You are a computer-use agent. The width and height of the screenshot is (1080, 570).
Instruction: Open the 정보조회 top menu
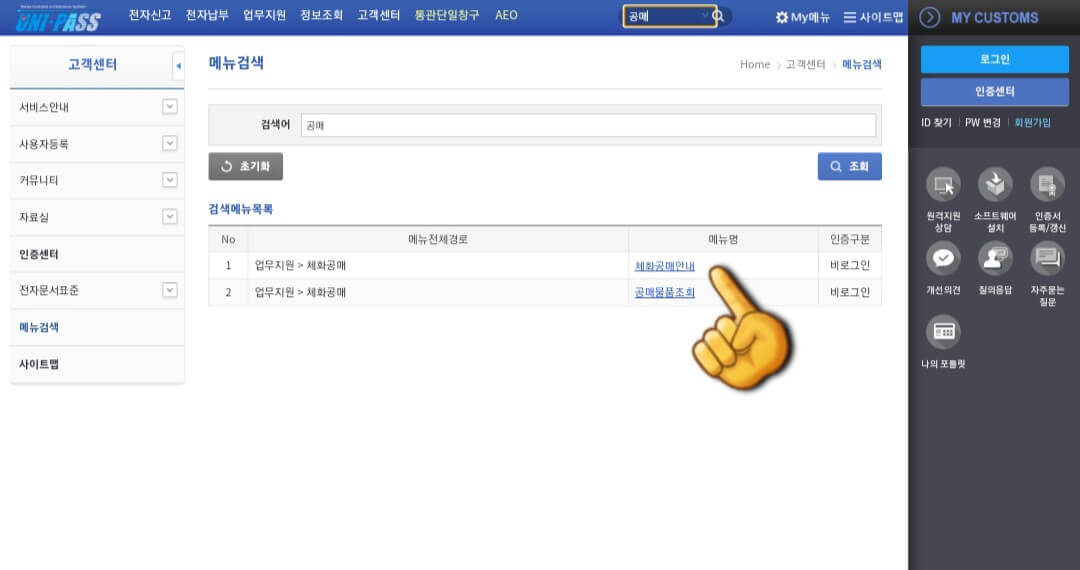pos(321,15)
